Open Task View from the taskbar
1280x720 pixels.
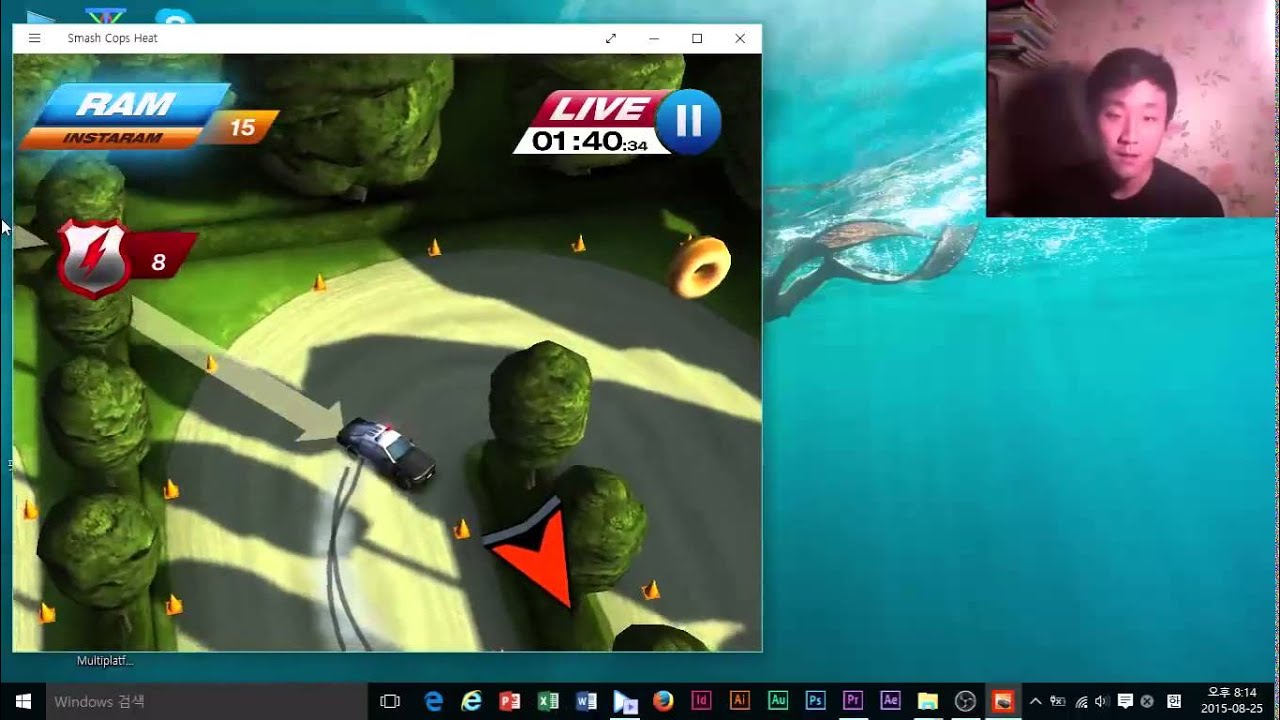[x=390, y=701]
